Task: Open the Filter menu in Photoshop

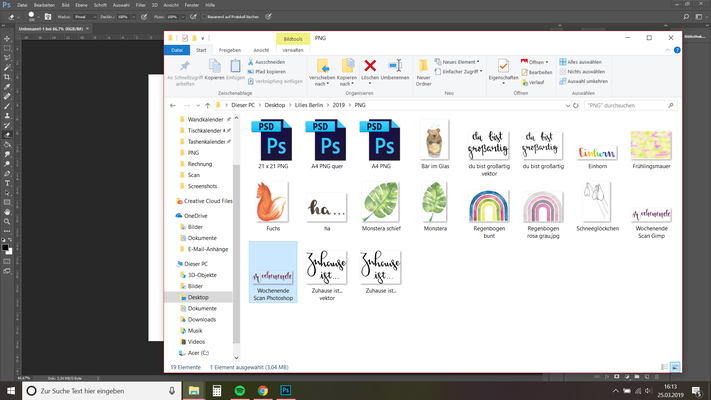Action: pos(139,5)
